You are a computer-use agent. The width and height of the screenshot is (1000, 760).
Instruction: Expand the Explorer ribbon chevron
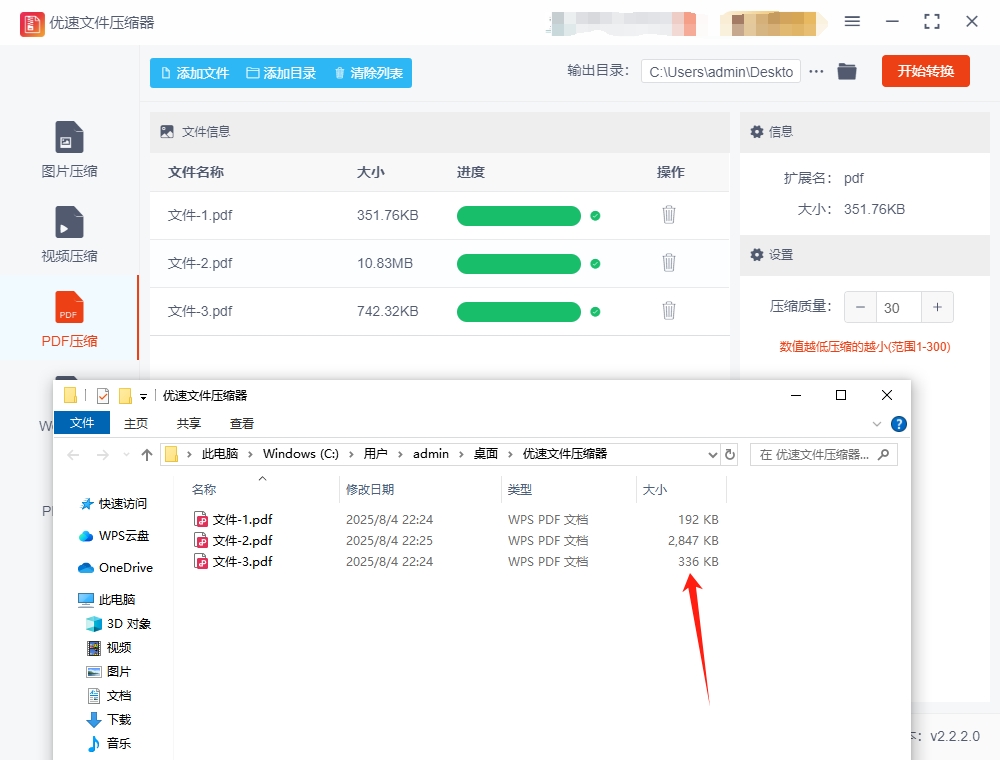877,424
